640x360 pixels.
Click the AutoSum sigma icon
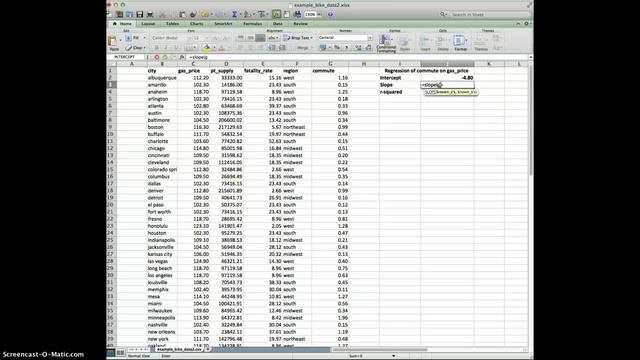pyautogui.click(x=234, y=14)
